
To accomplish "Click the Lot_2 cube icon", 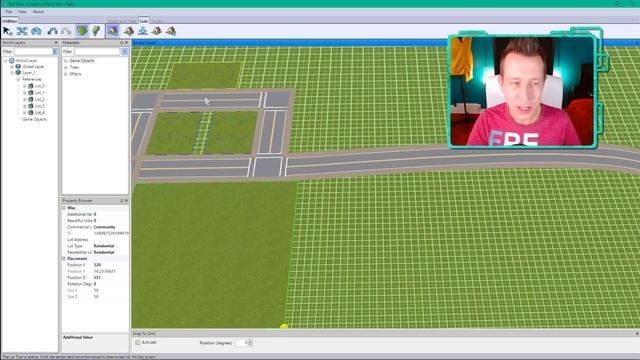I will click(31, 99).
